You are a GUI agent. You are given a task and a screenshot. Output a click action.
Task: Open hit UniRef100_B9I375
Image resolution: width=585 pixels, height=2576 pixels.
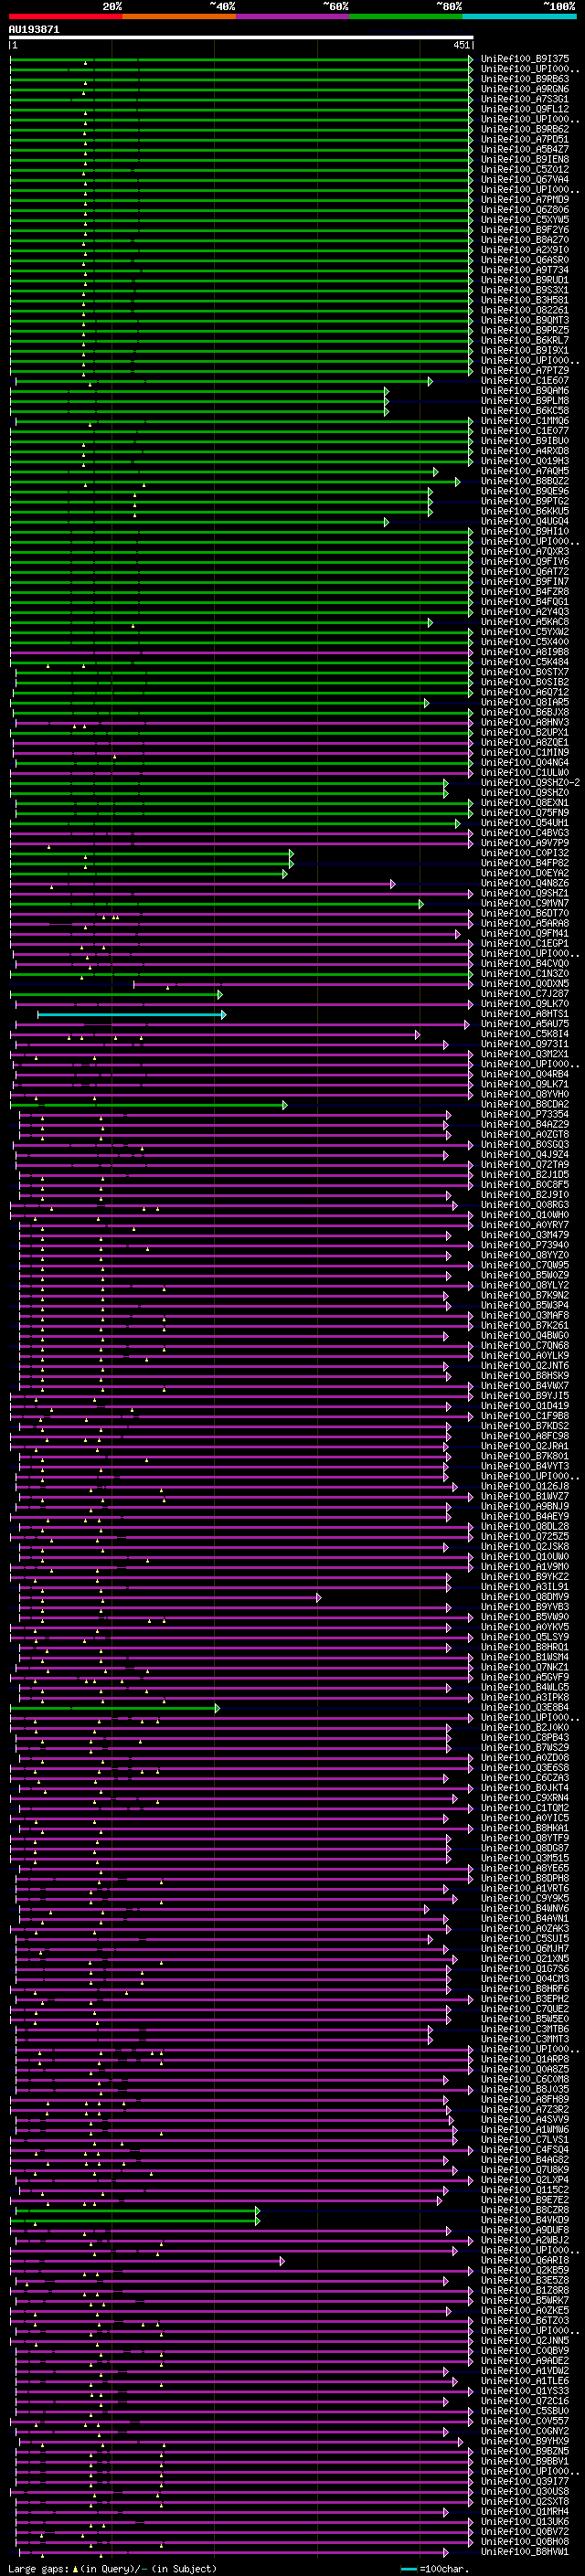point(525,59)
